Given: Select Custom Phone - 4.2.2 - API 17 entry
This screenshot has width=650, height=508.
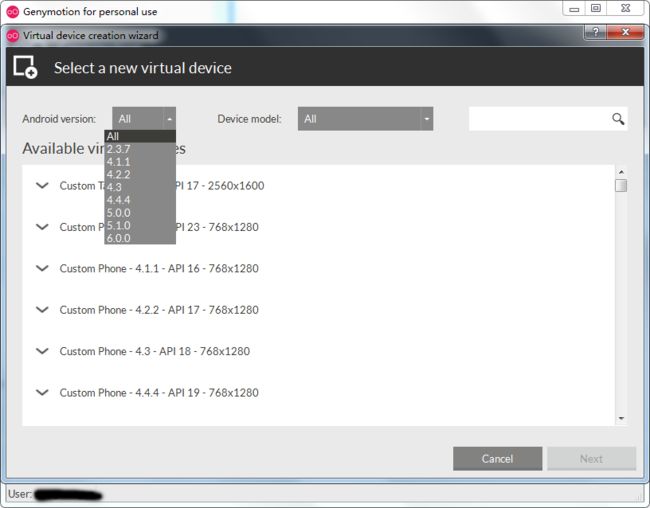Looking at the screenshot, I should (159, 310).
